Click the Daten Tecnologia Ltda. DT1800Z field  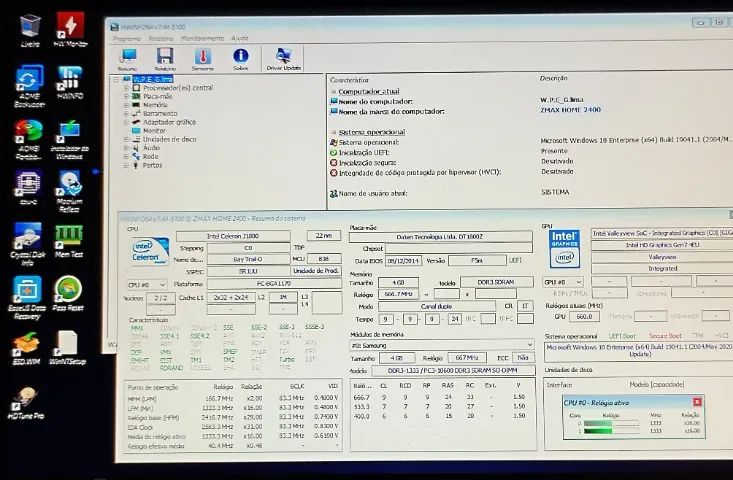(x=440, y=237)
